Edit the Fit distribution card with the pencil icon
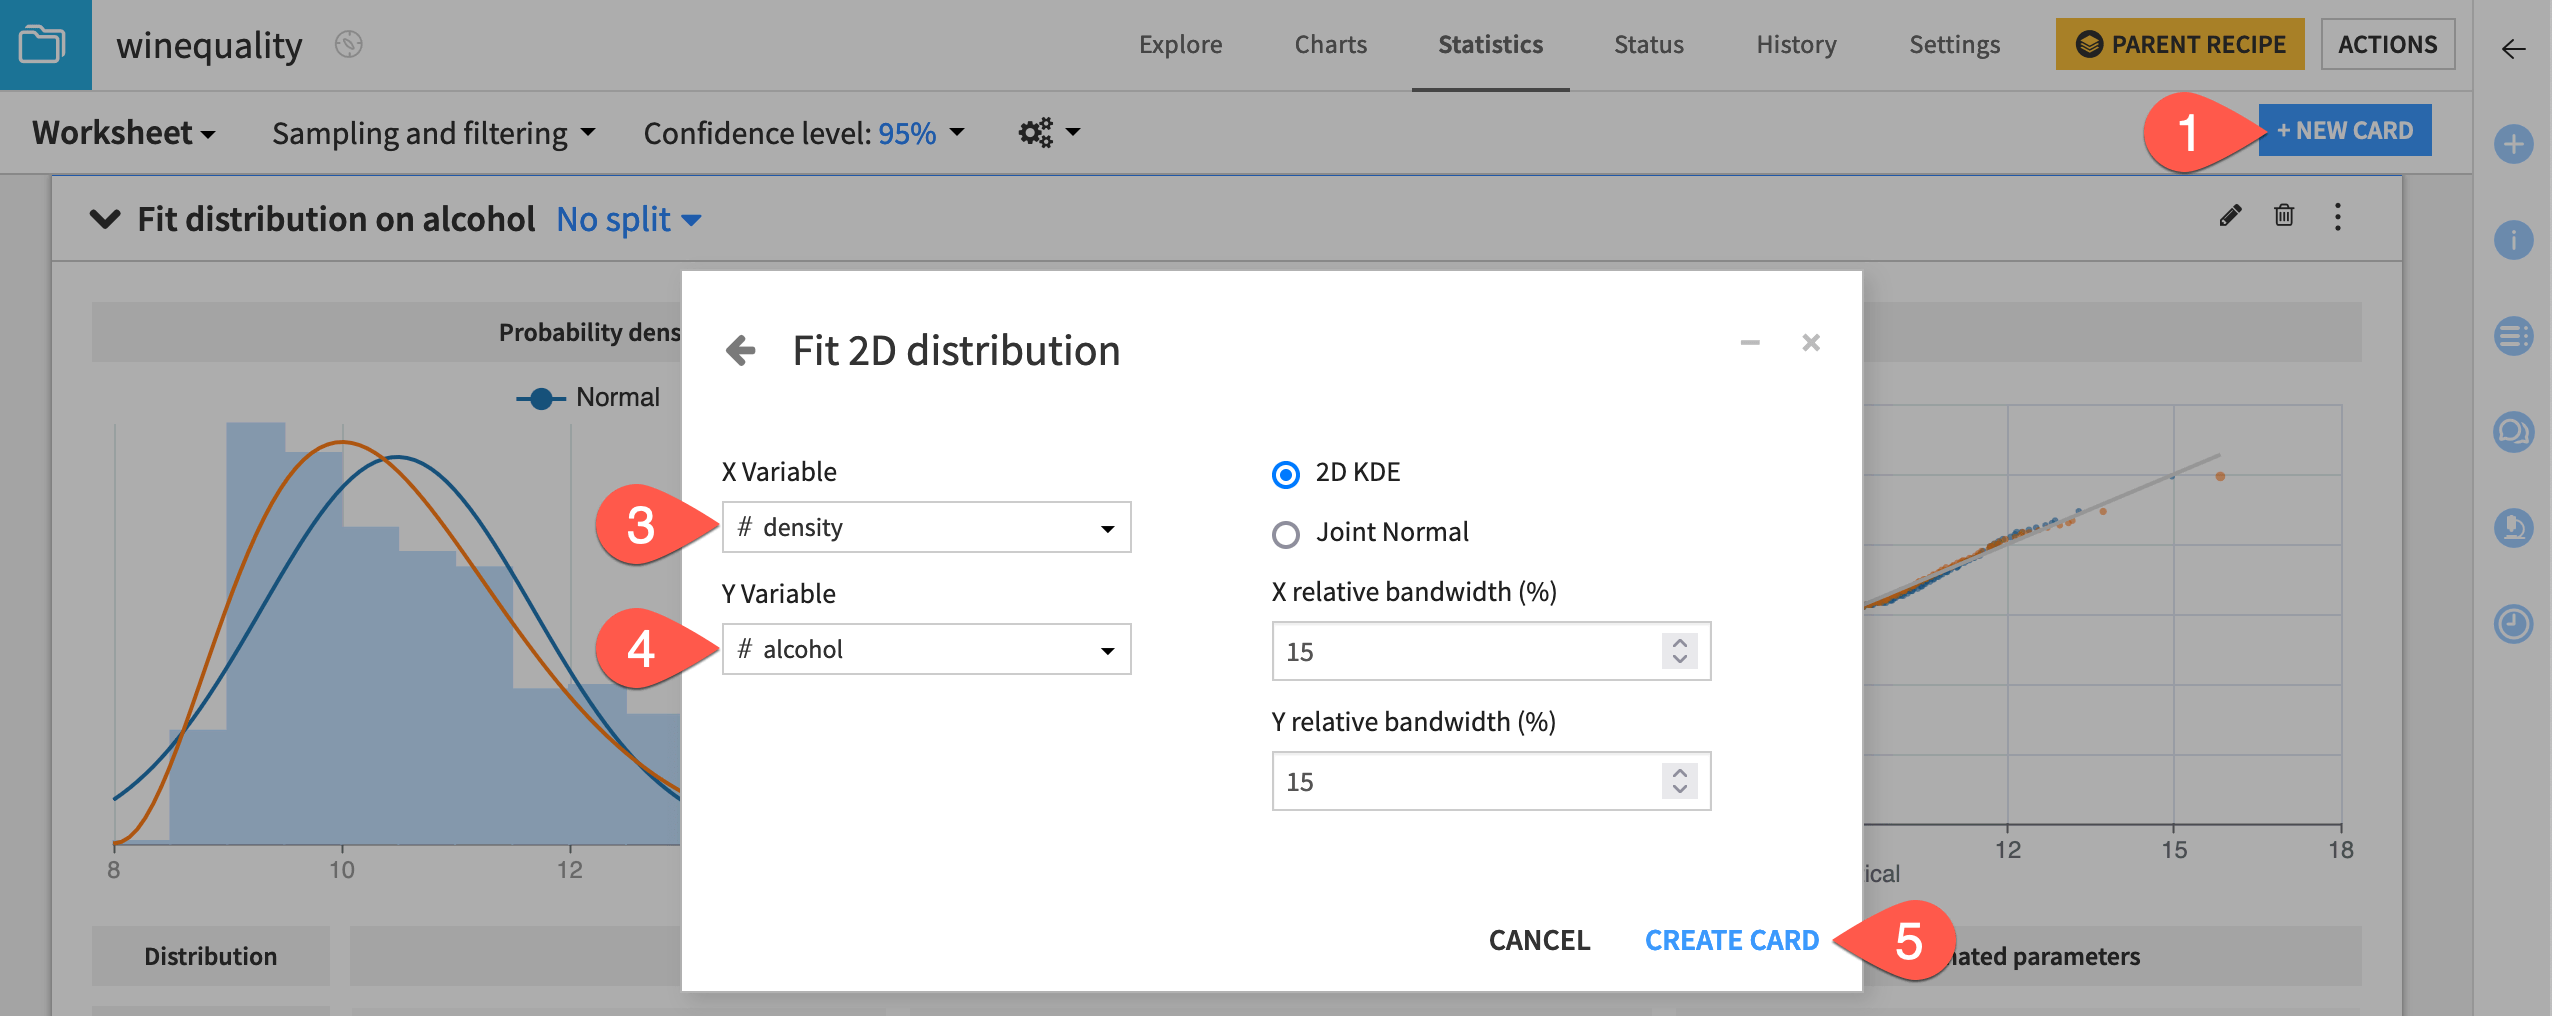This screenshot has width=2552, height=1016. click(x=2230, y=217)
